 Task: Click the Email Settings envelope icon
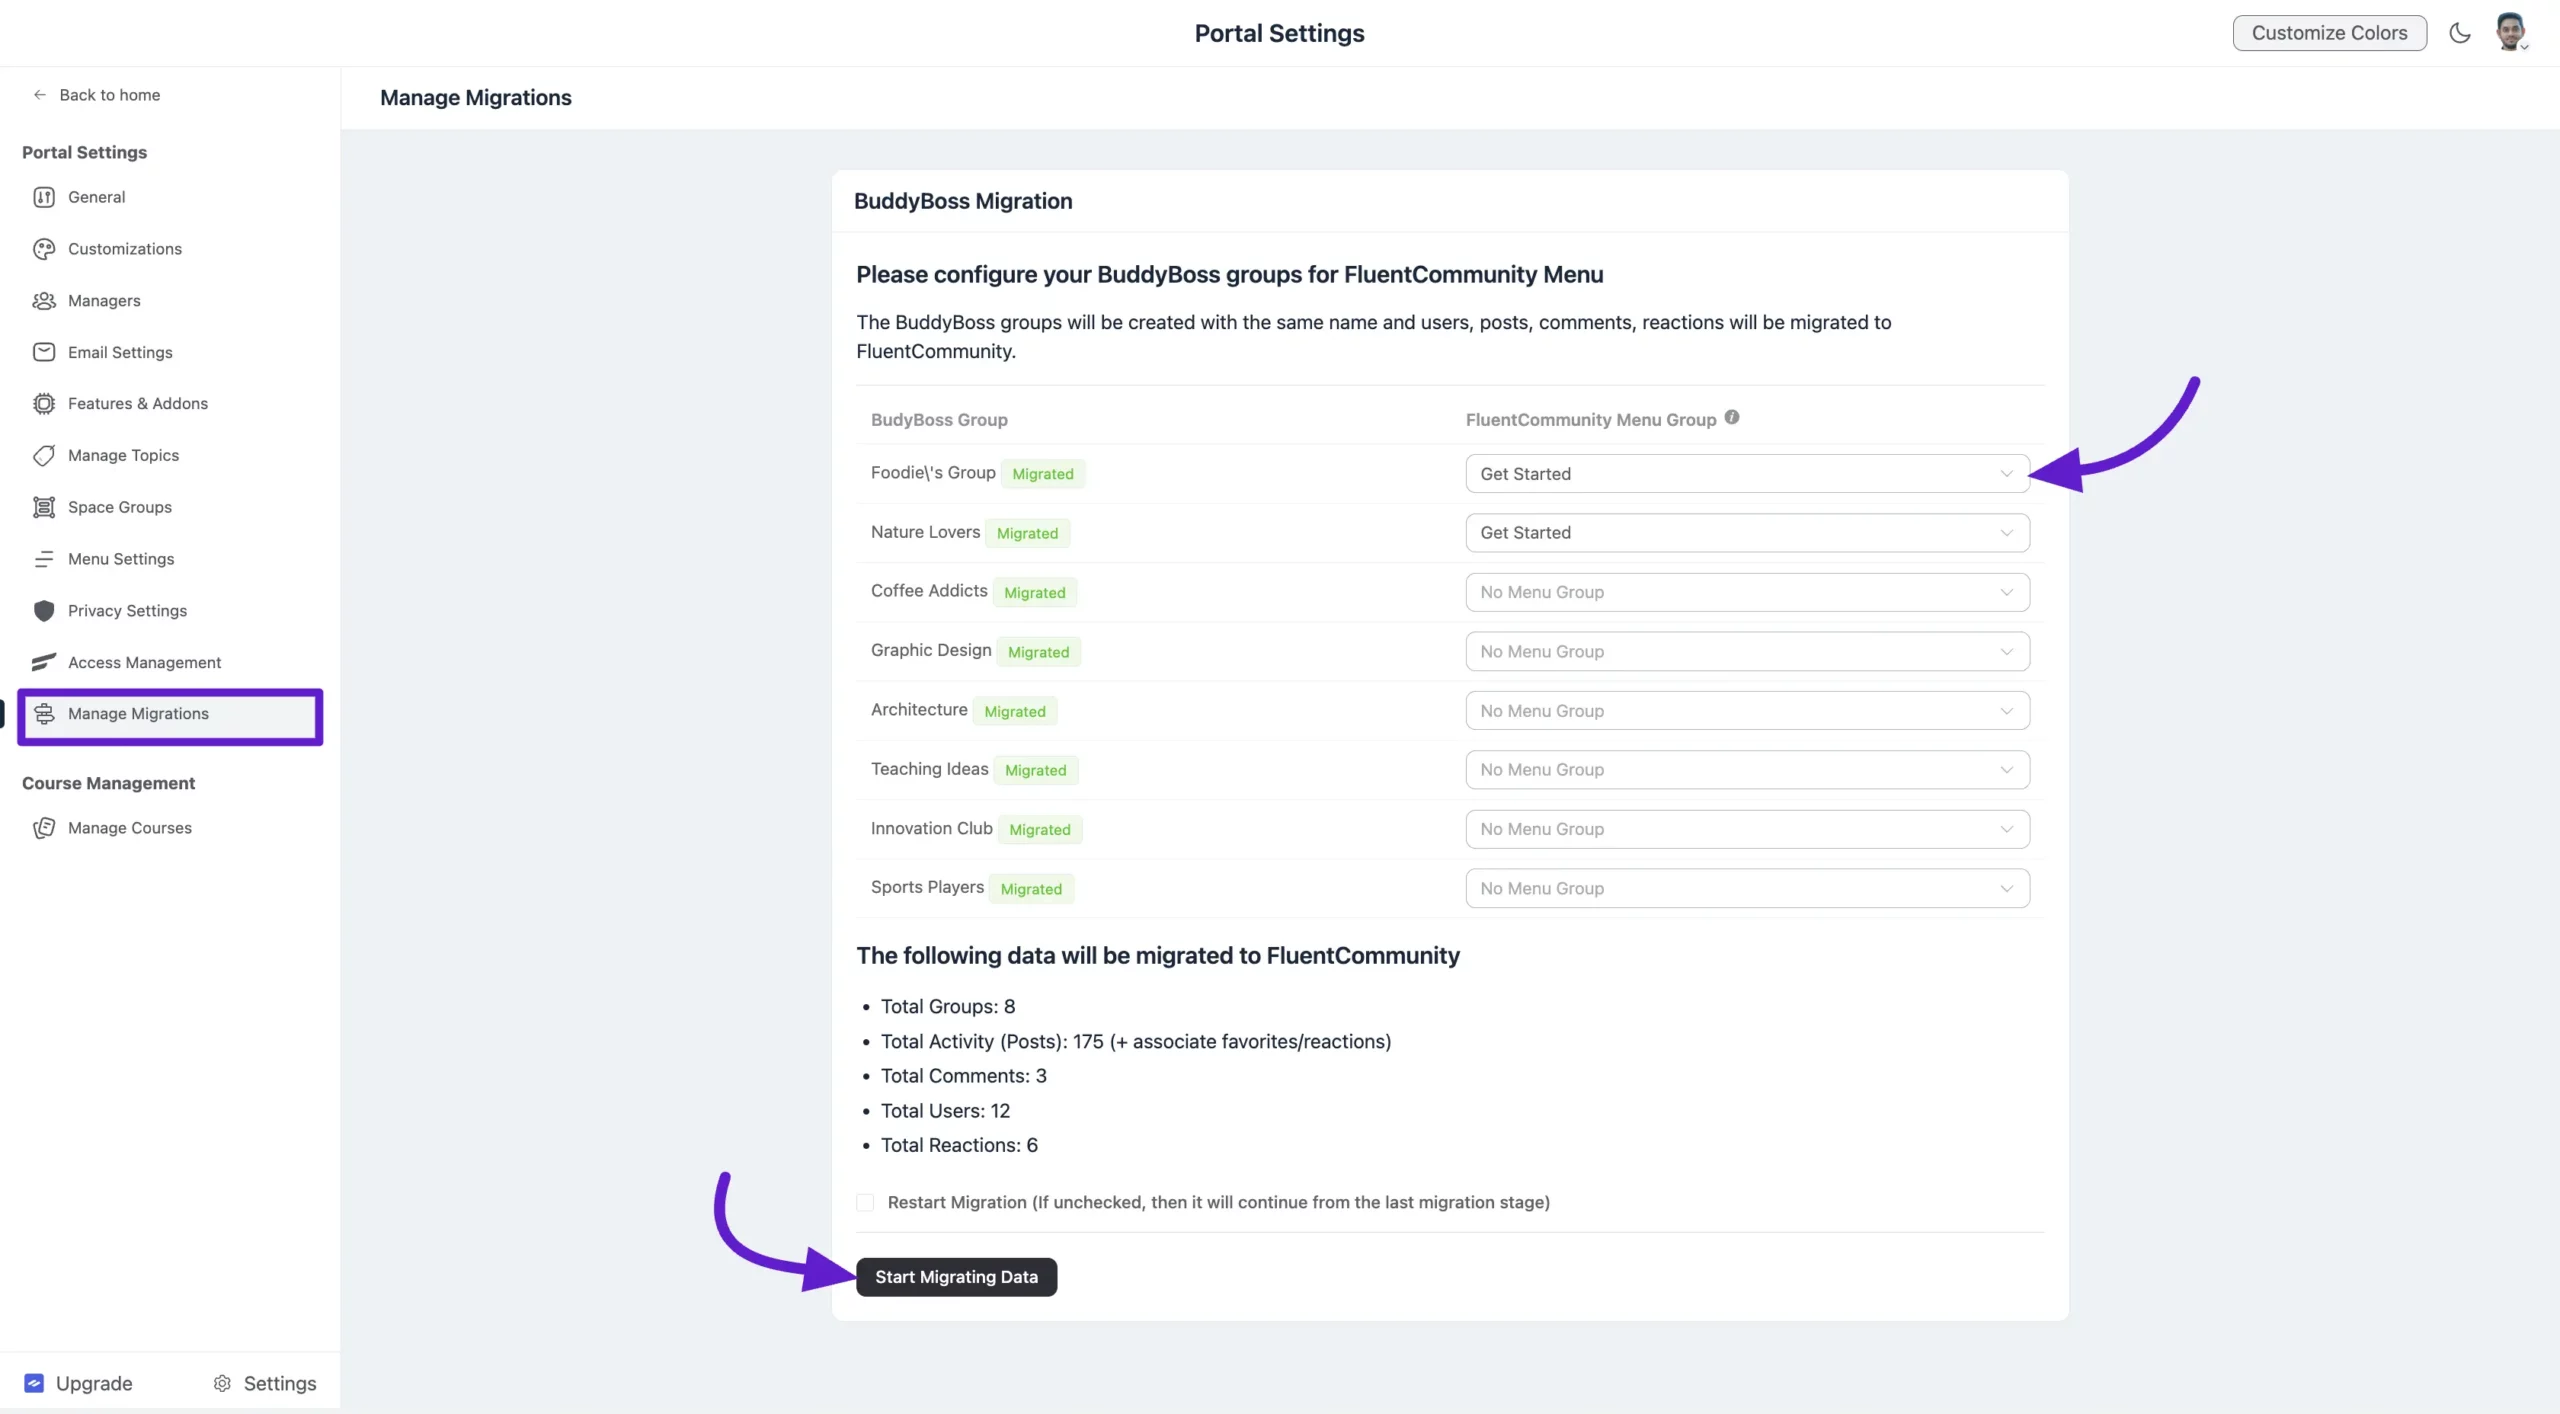44,352
